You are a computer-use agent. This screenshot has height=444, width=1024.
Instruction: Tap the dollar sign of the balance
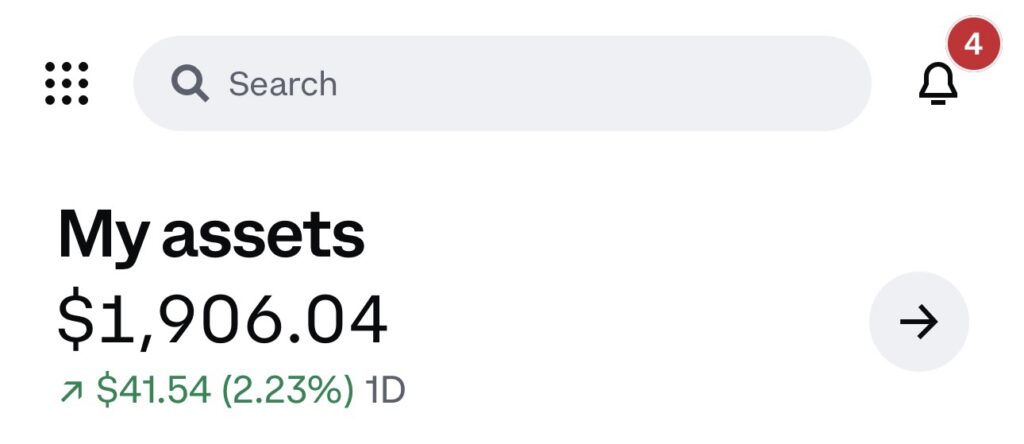click(x=71, y=320)
